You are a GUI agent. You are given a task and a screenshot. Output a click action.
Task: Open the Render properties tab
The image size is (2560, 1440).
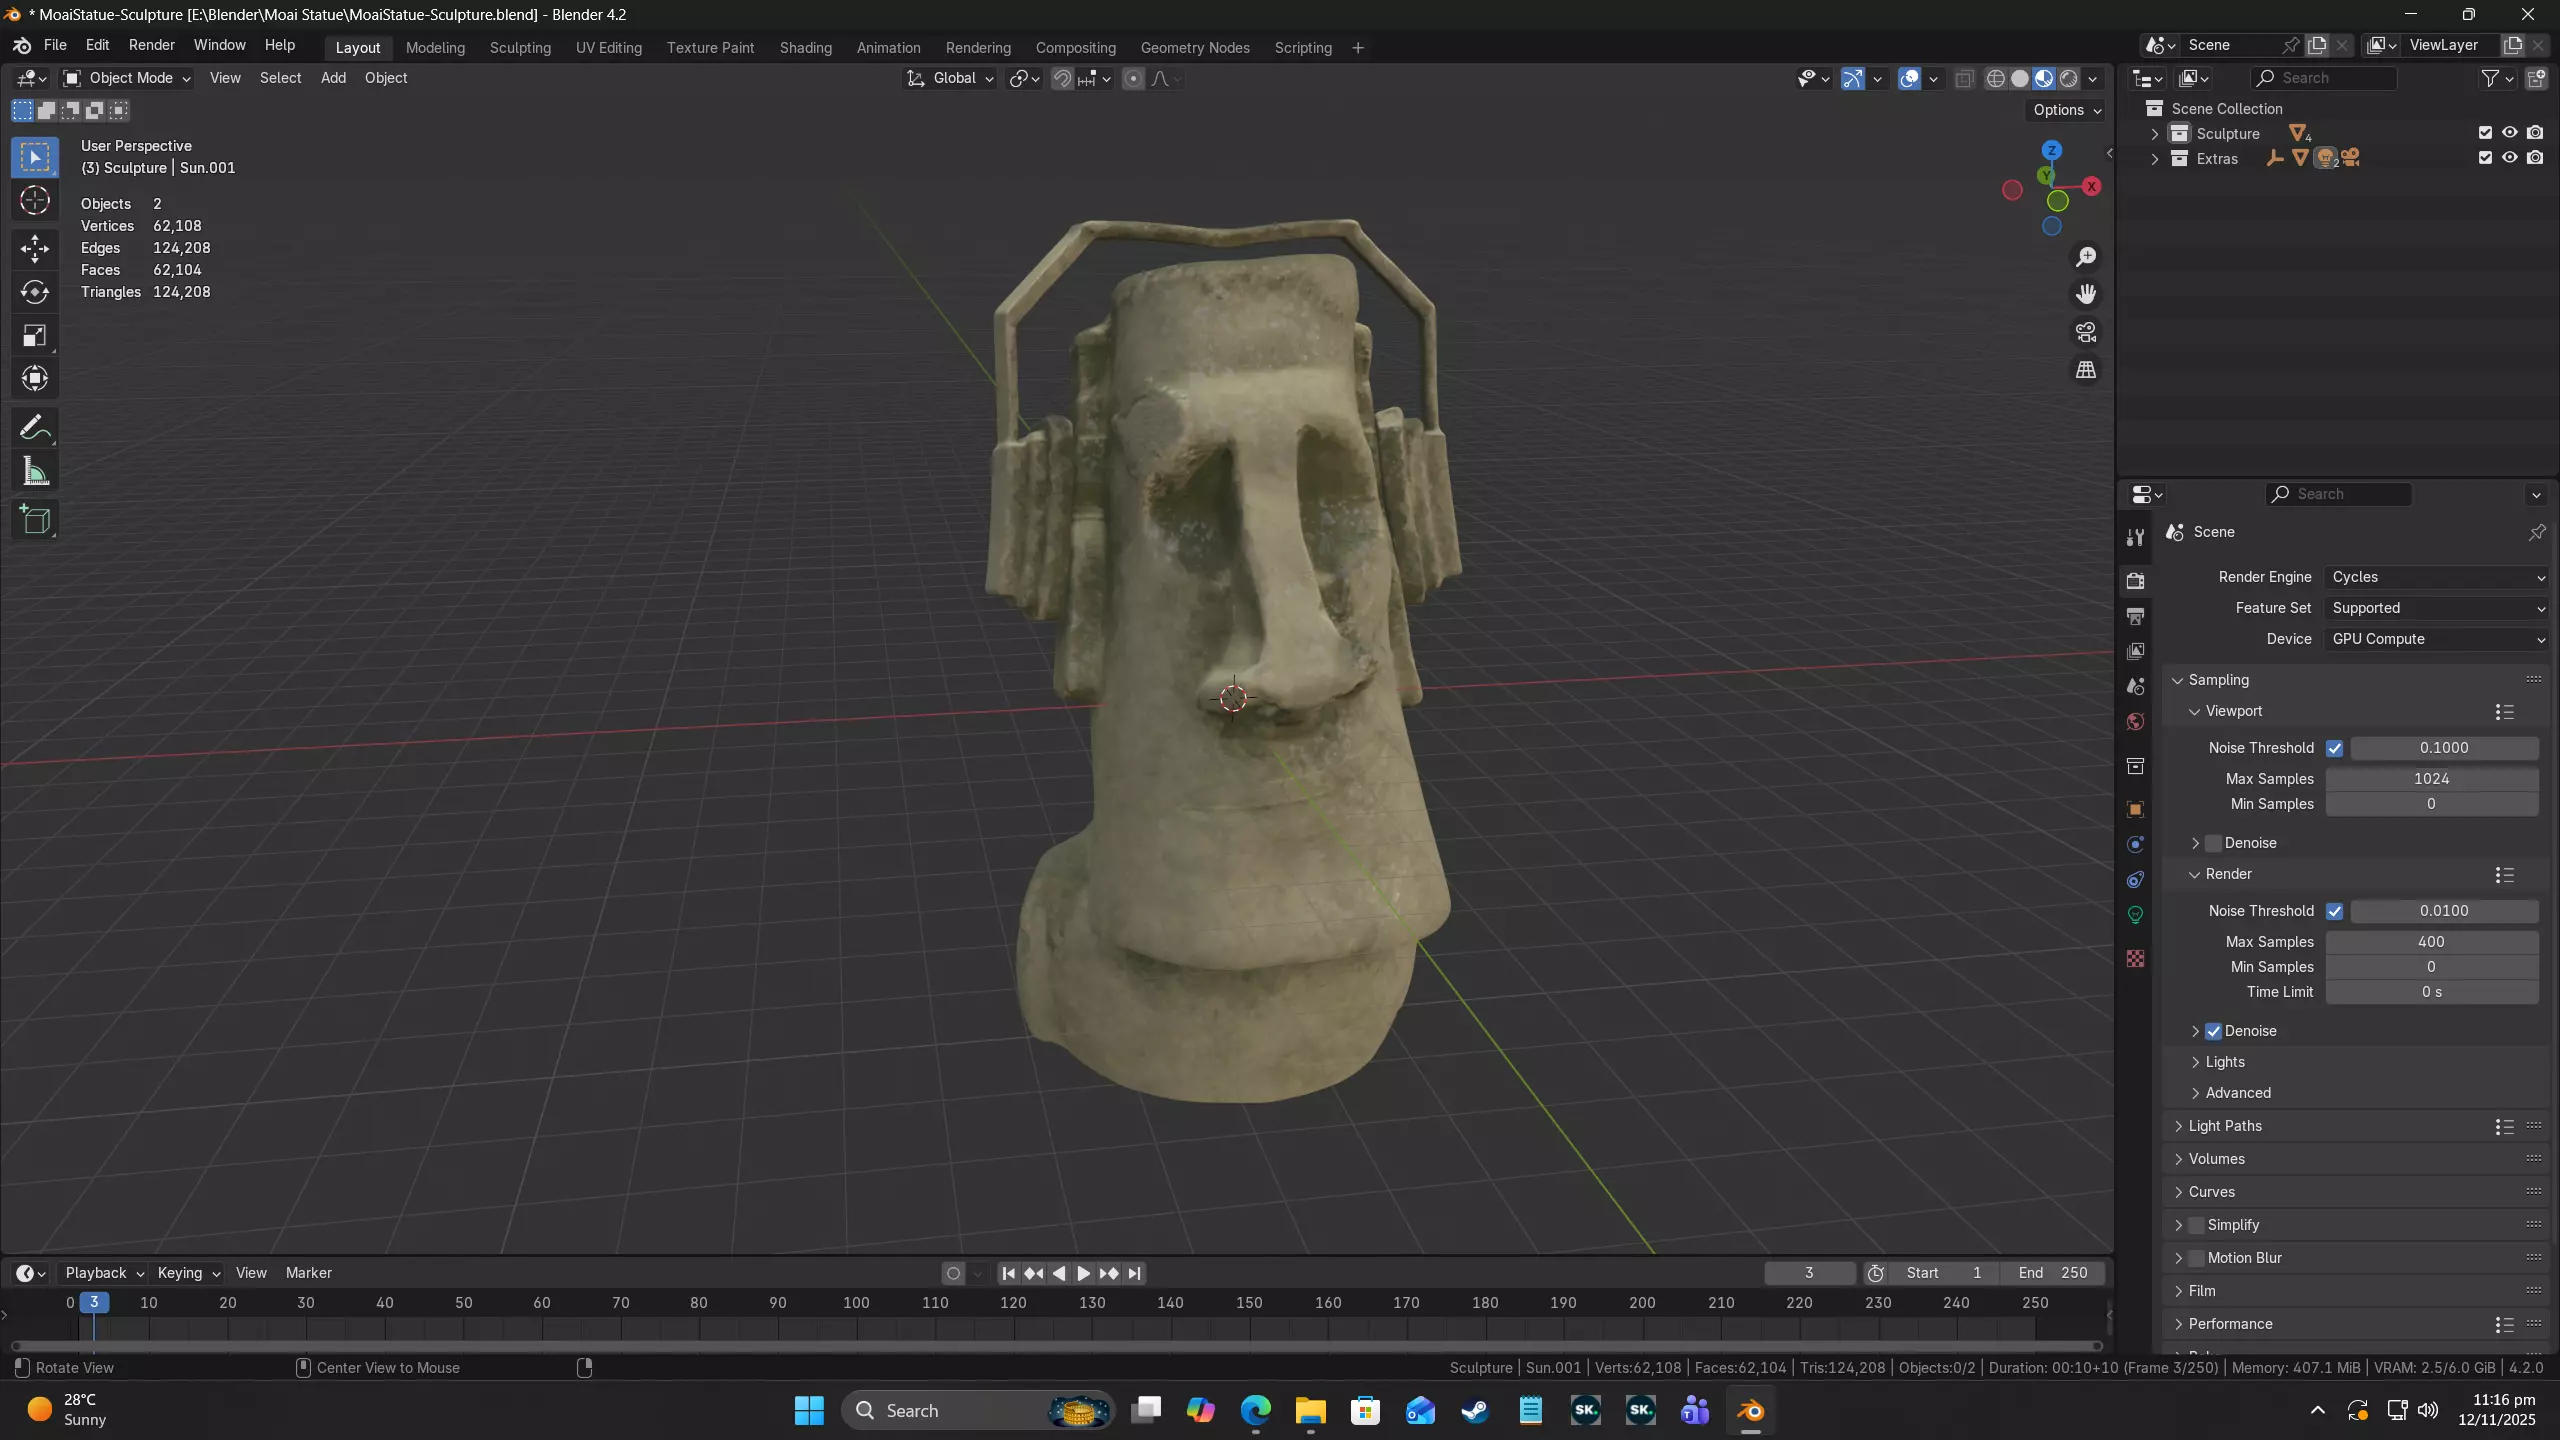(2135, 581)
